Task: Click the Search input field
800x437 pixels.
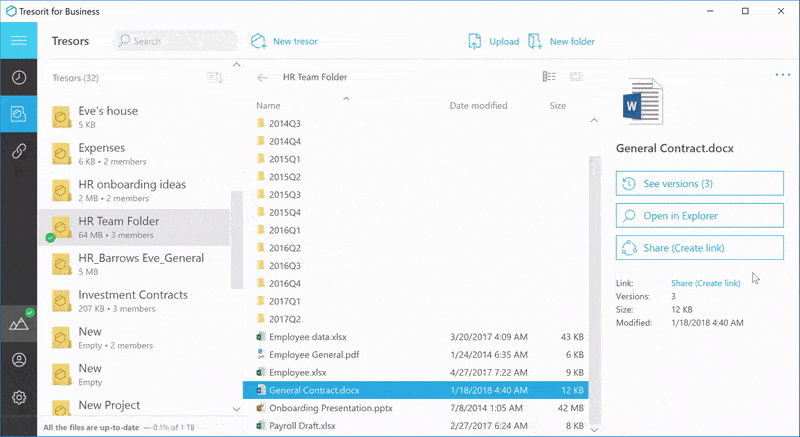Action: 176,41
